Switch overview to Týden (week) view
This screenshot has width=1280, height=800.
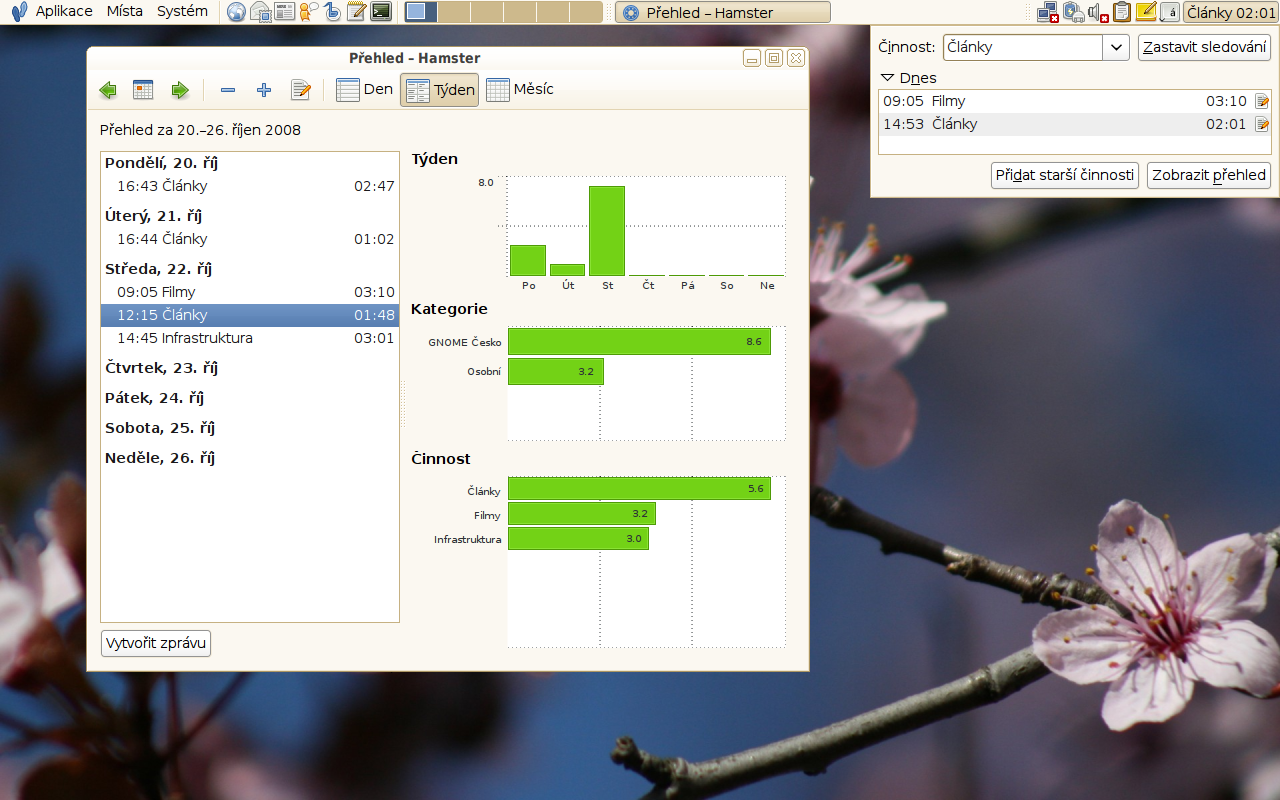tap(440, 90)
